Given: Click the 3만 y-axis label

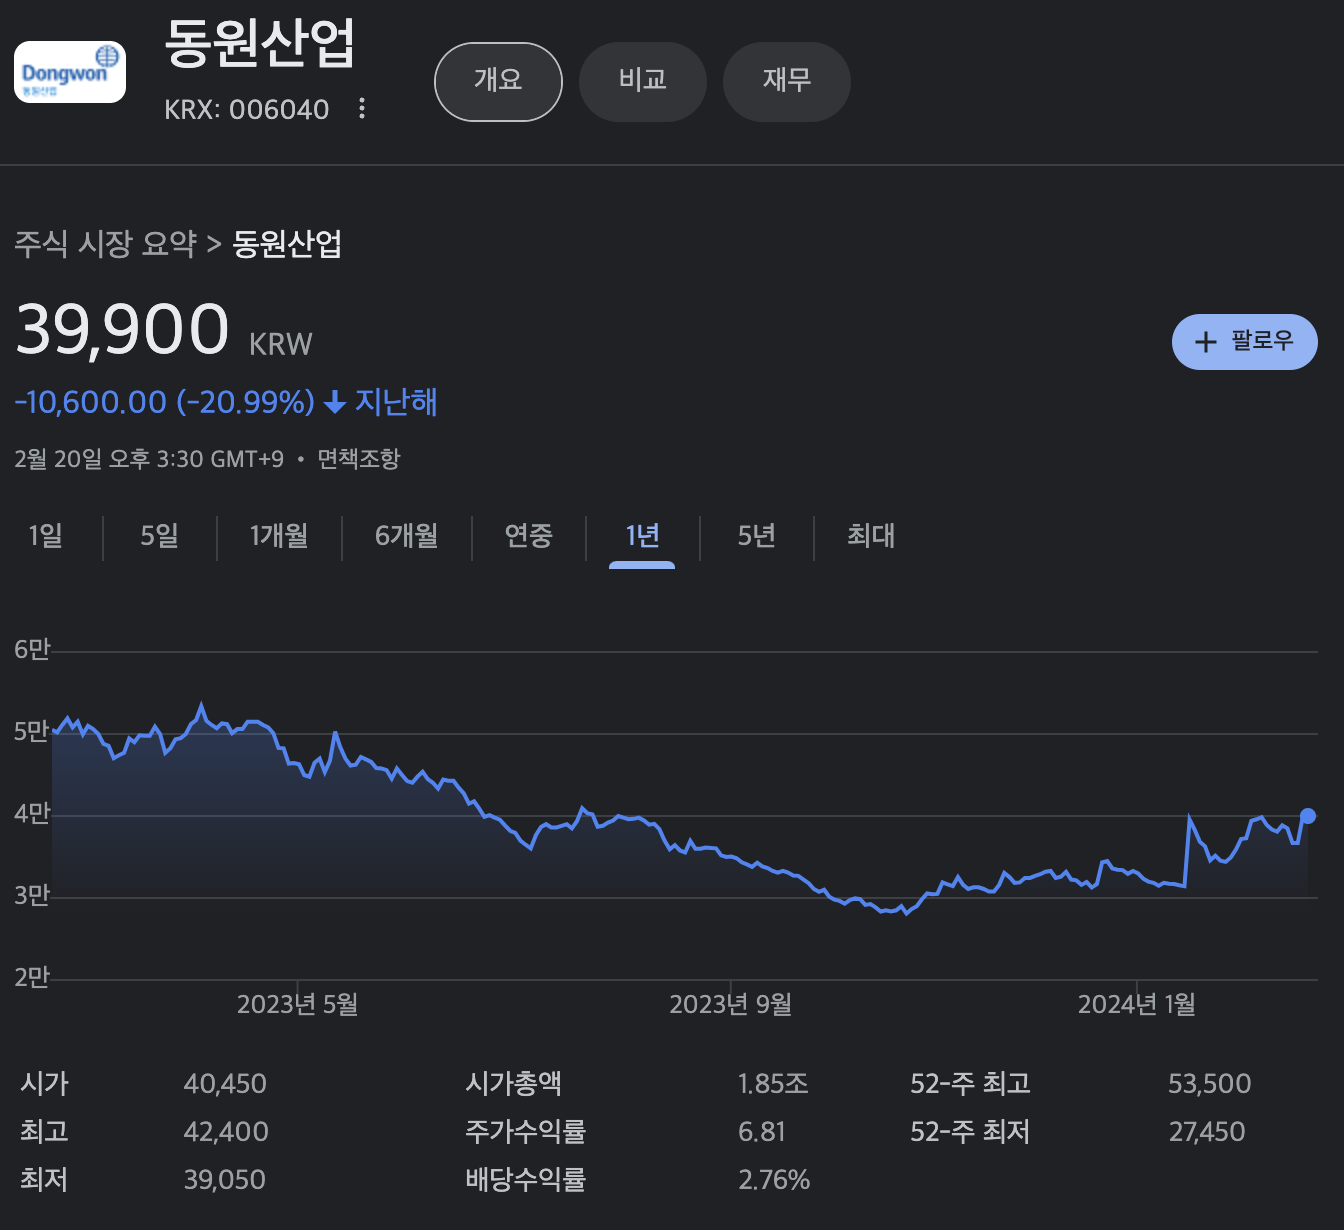Looking at the screenshot, I should 32,896.
